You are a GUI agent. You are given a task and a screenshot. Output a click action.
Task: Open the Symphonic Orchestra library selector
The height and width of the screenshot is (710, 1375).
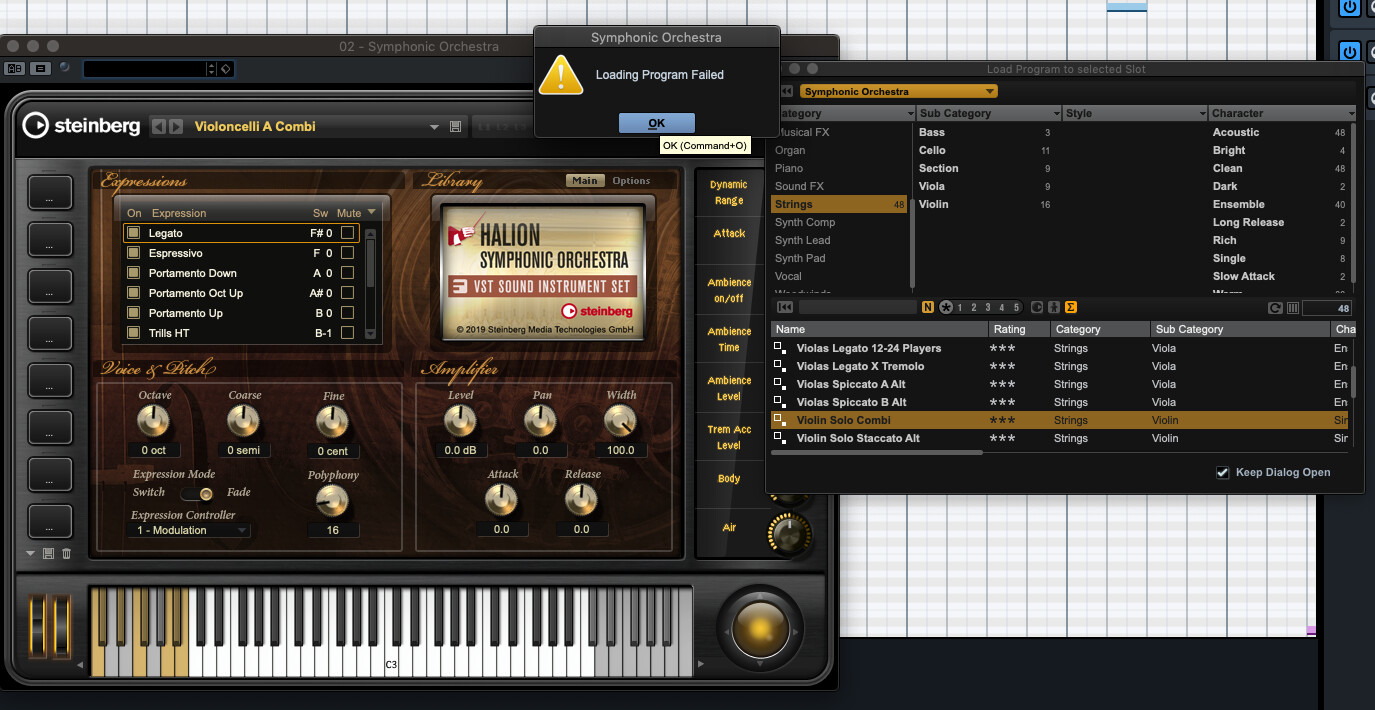898,91
